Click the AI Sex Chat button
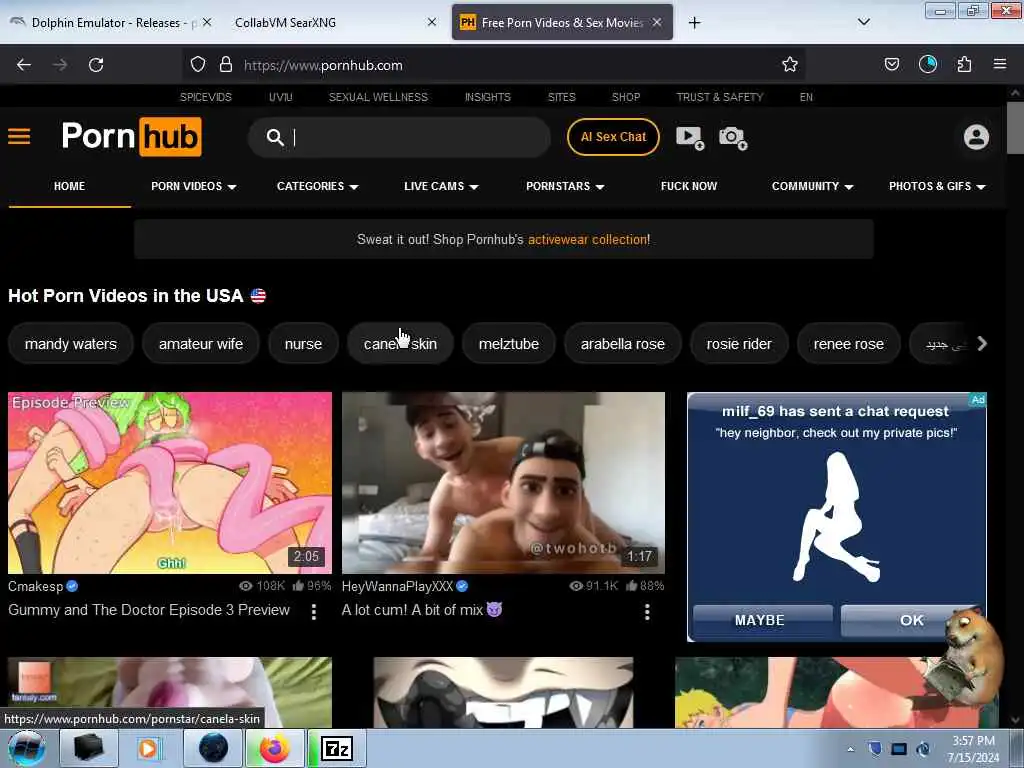1024x768 pixels. click(613, 137)
